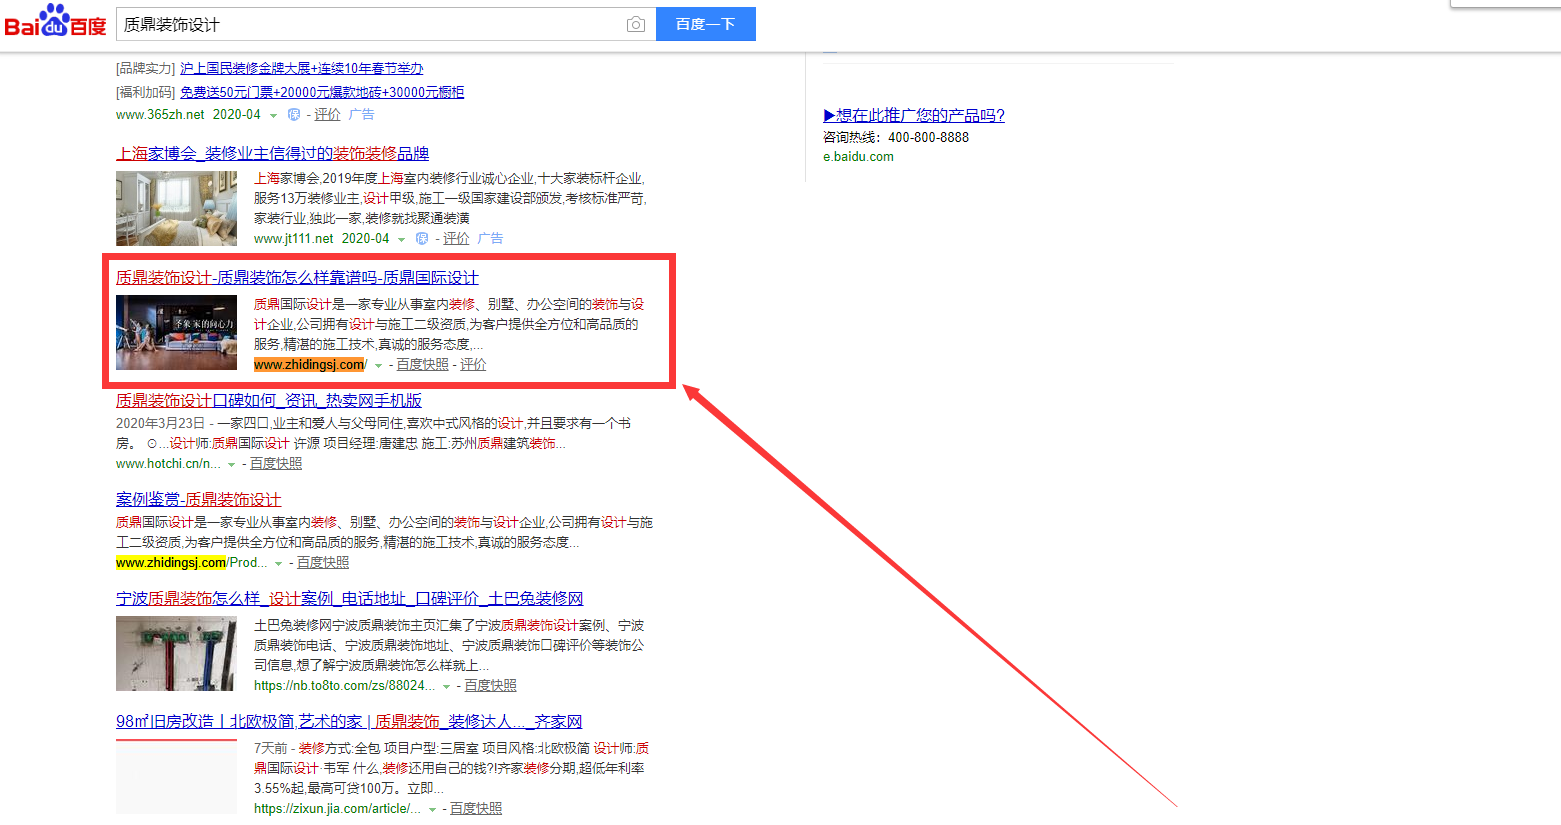Open 想在此推广您的产品吗 link
1561x825 pixels.
click(914, 115)
